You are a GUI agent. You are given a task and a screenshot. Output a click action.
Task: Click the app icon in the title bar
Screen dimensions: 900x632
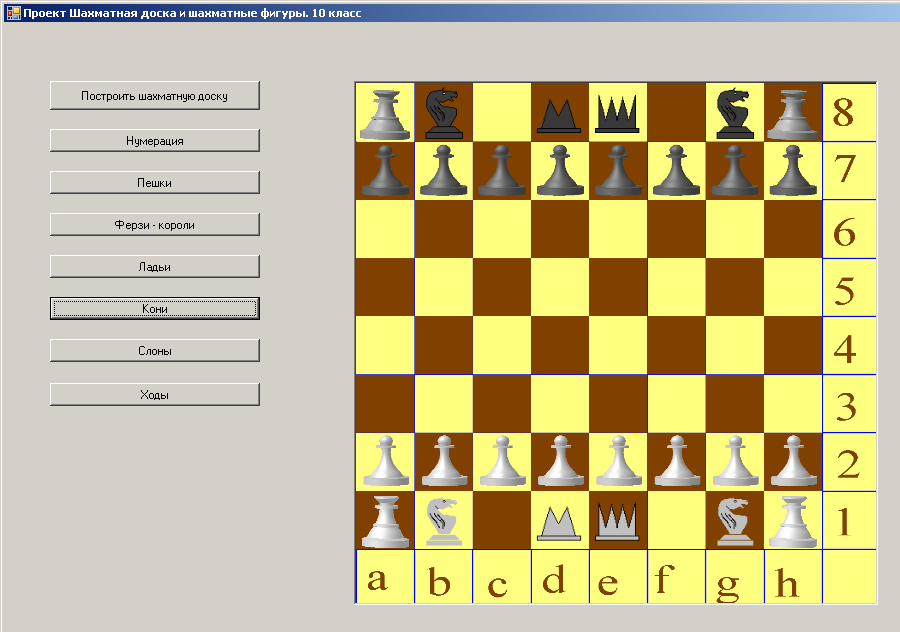pyautogui.click(x=13, y=13)
